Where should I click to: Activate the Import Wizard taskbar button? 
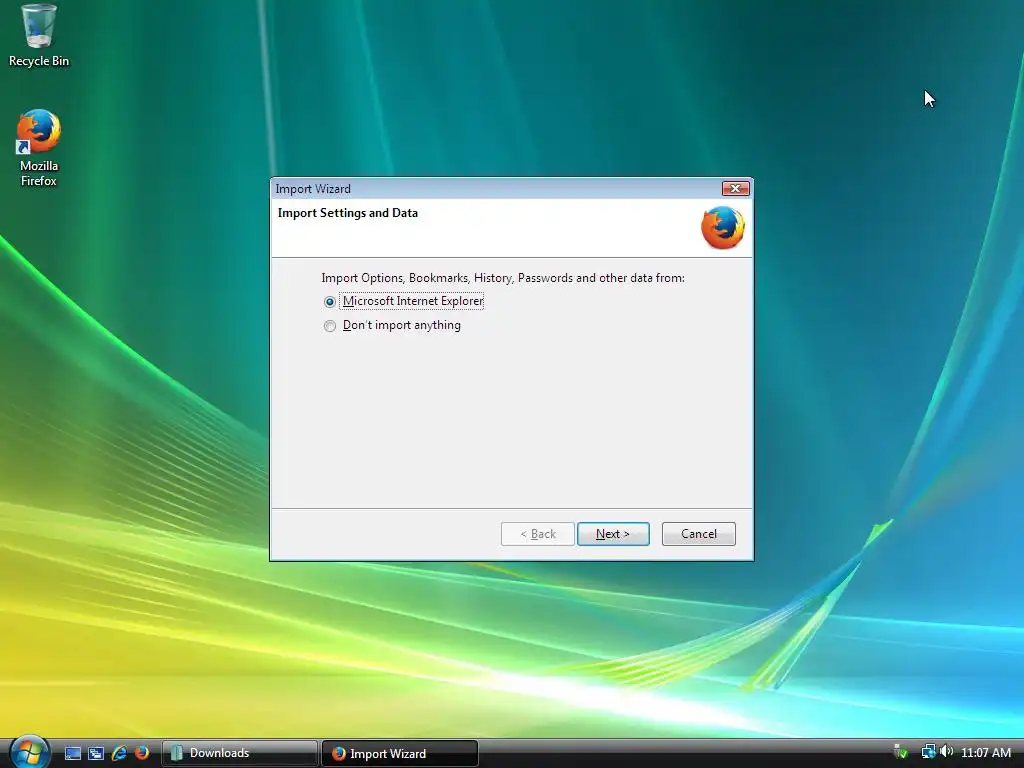click(400, 753)
